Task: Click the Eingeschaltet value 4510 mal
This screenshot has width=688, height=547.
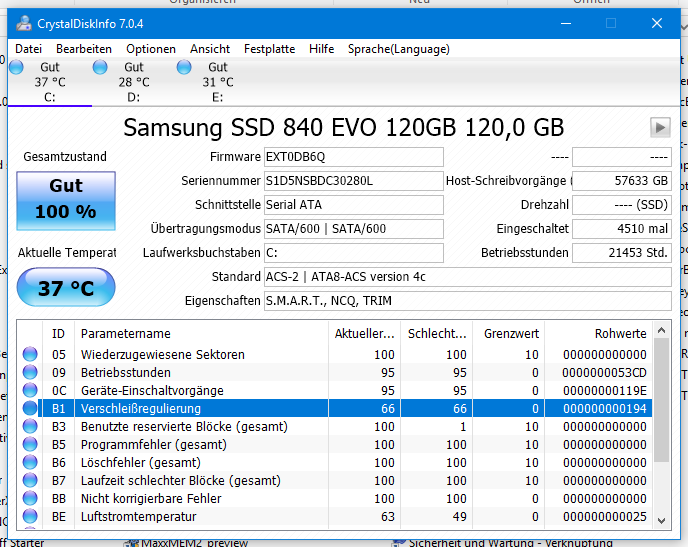Action: pyautogui.click(x=622, y=229)
